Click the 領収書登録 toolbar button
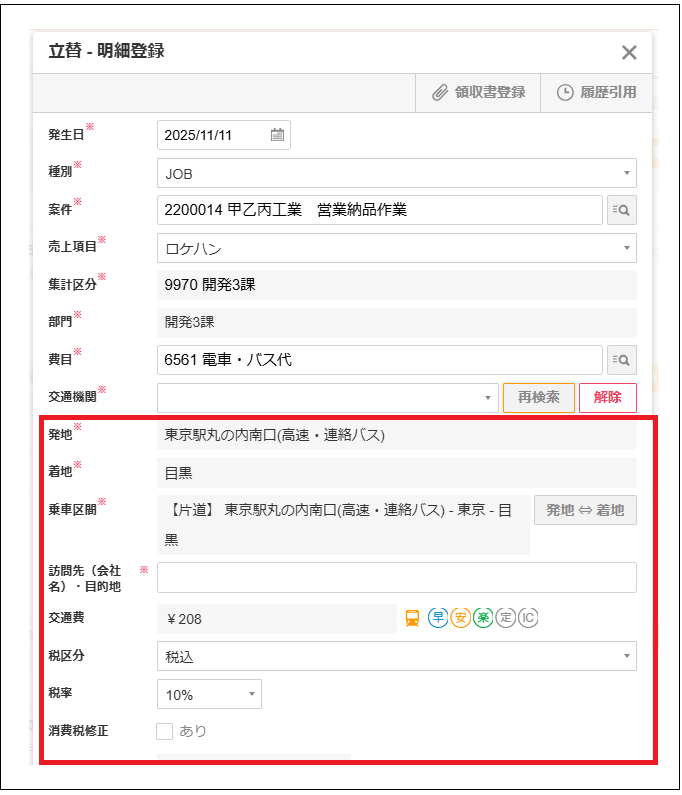Image resolution: width=682 pixels, height=795 pixels. pos(479,92)
